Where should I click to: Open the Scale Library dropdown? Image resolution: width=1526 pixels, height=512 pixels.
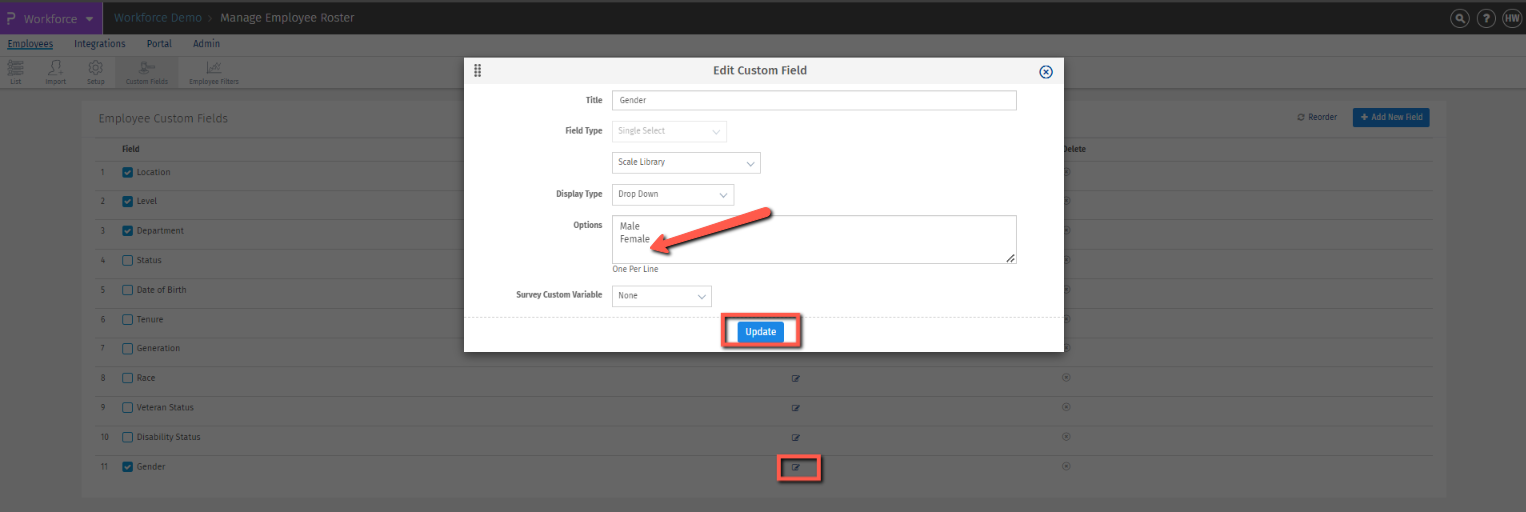pos(686,162)
